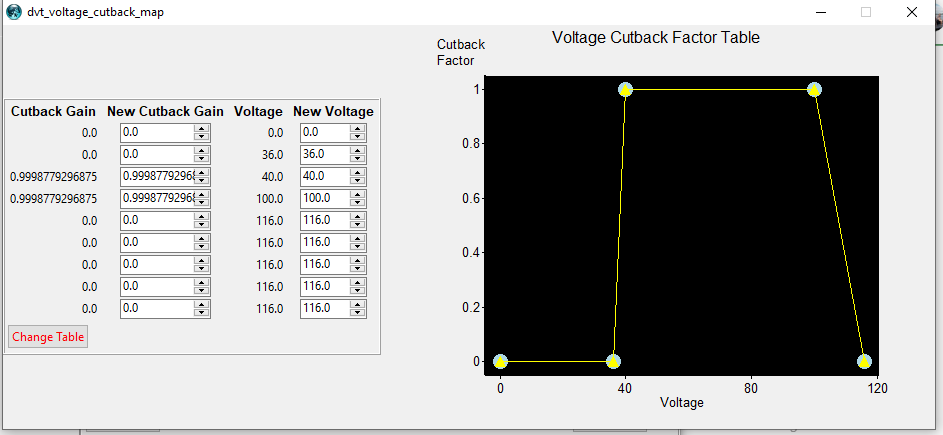Select chart point at voltage 0, factor 0
The width and height of the screenshot is (943, 435).
[500, 362]
